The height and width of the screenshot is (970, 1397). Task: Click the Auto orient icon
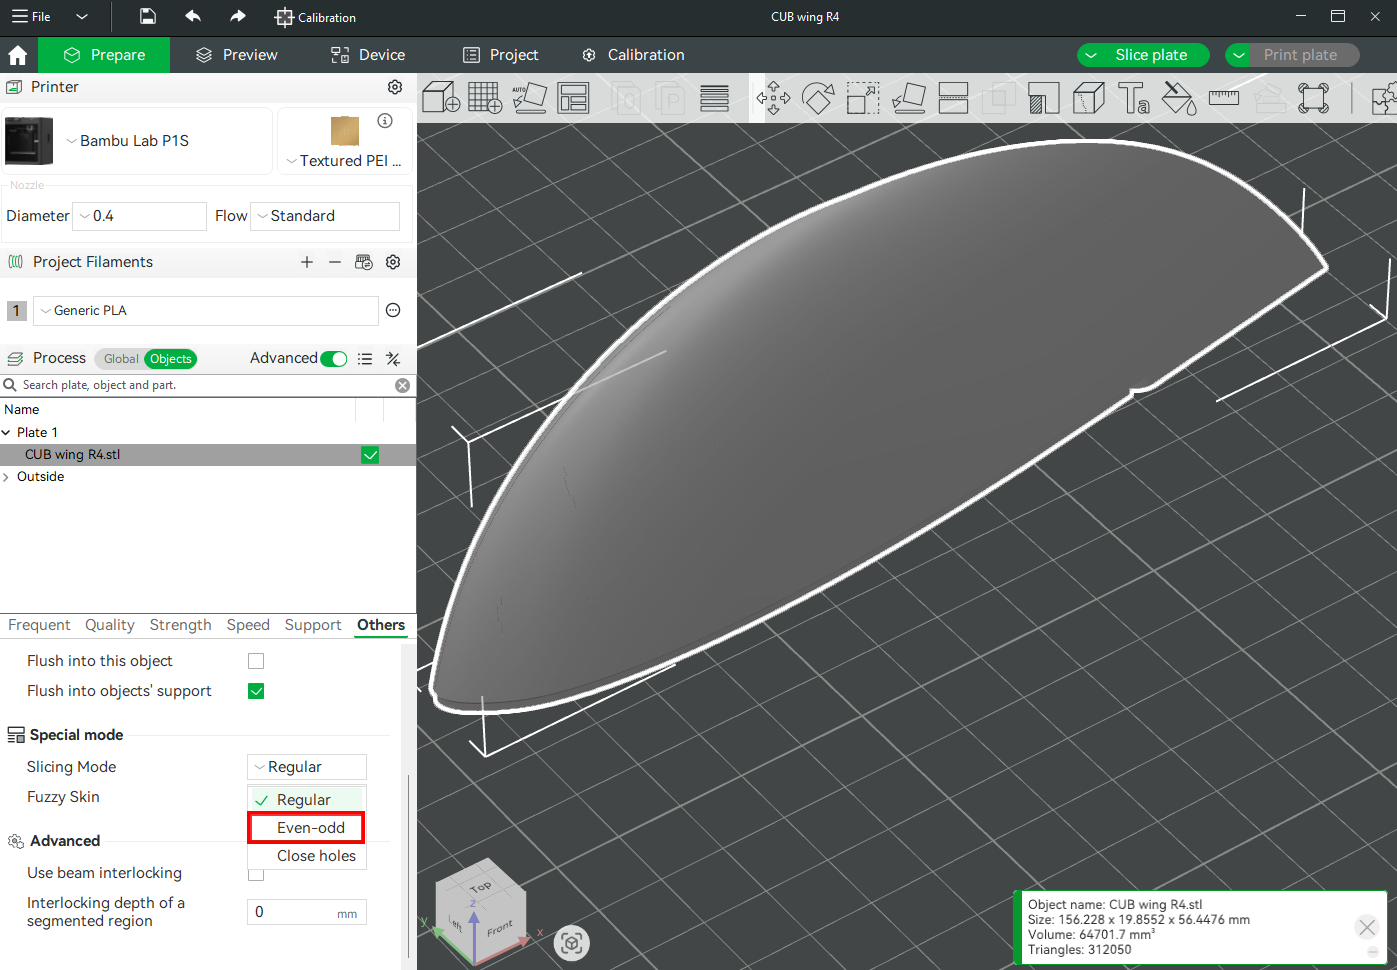point(529,98)
